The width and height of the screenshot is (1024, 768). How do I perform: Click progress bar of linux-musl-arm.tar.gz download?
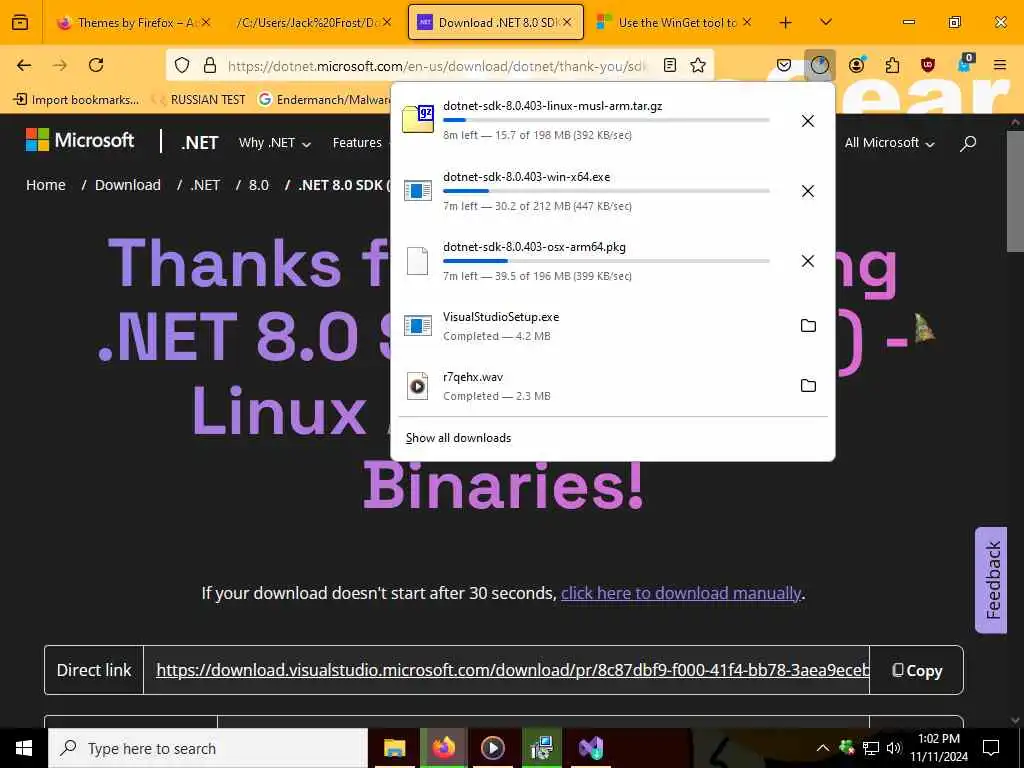click(x=606, y=120)
